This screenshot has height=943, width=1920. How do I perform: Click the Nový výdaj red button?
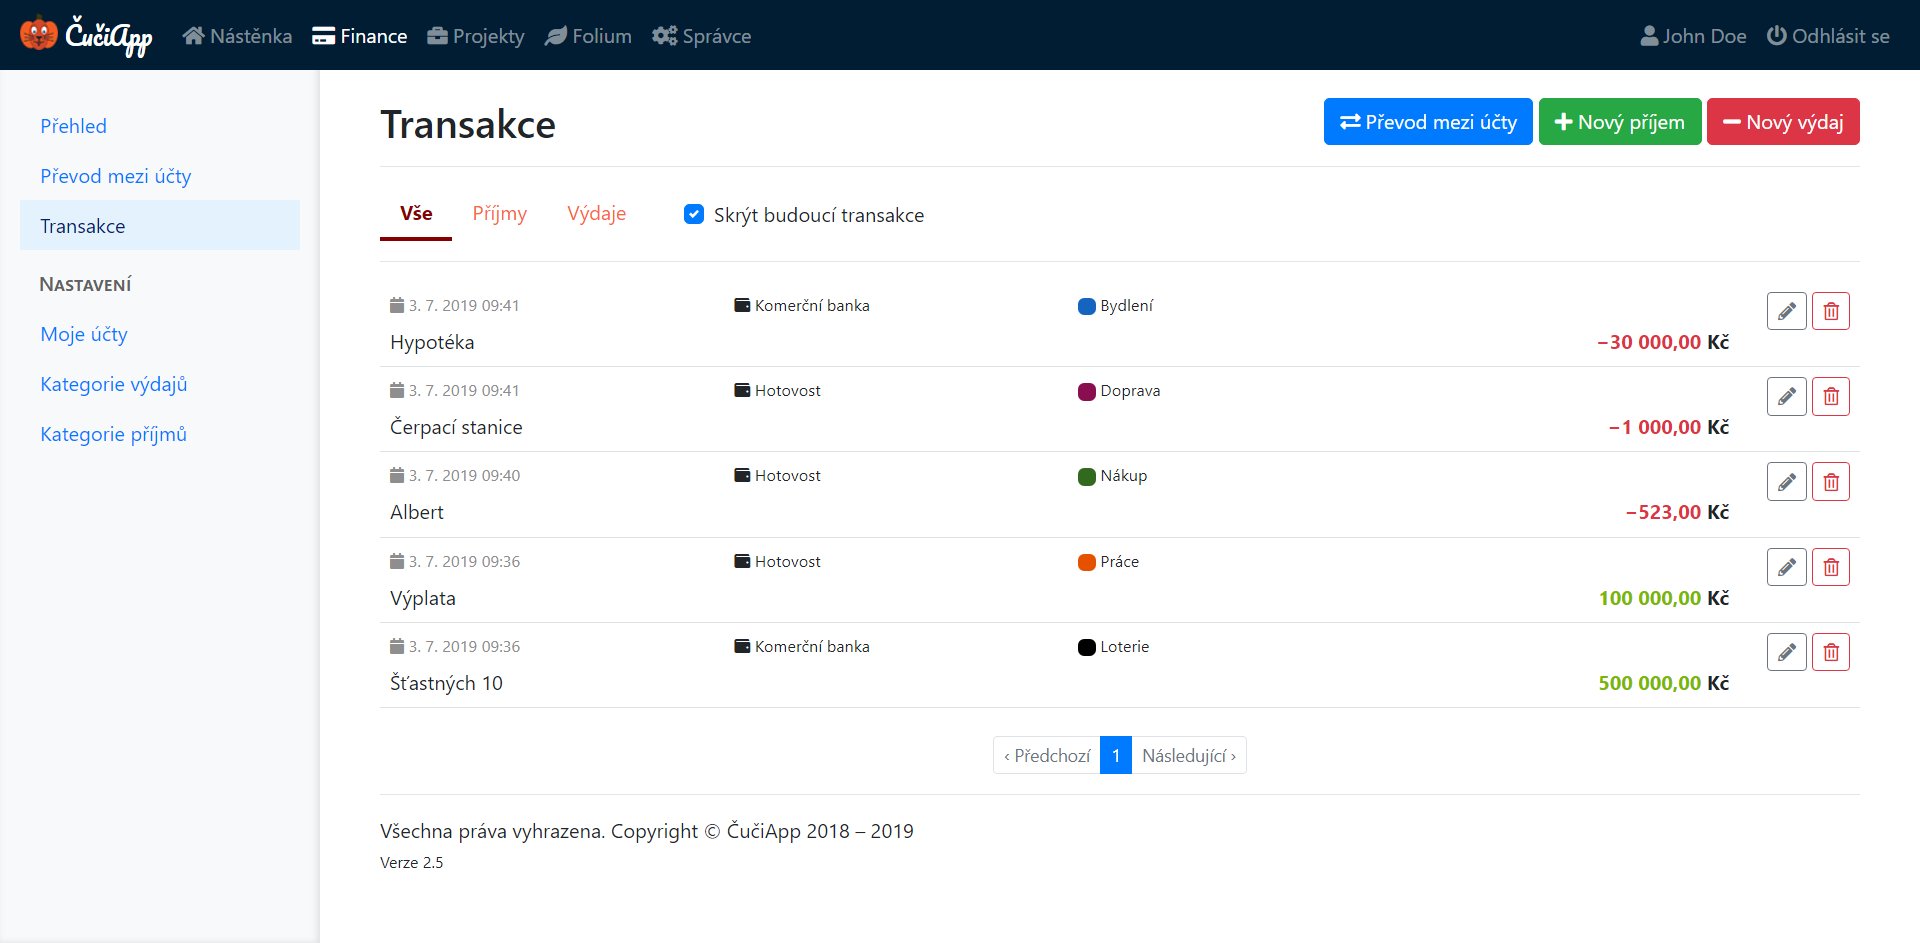point(1783,122)
